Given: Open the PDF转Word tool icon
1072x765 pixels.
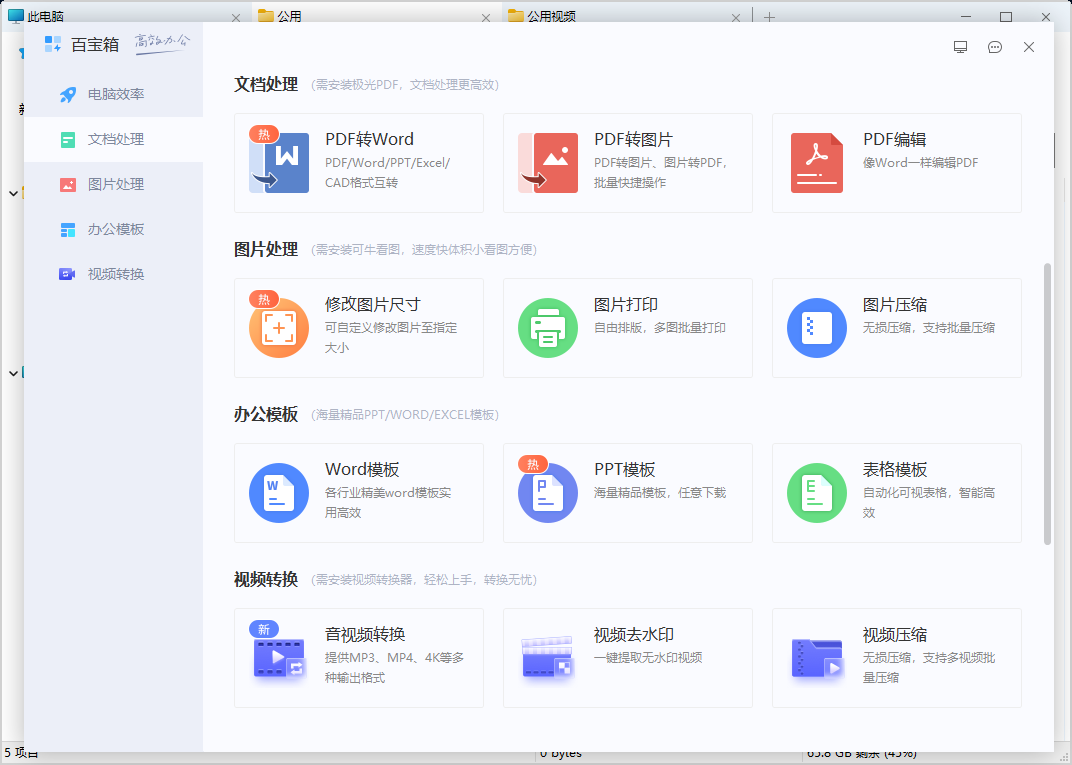Looking at the screenshot, I should click(x=279, y=163).
